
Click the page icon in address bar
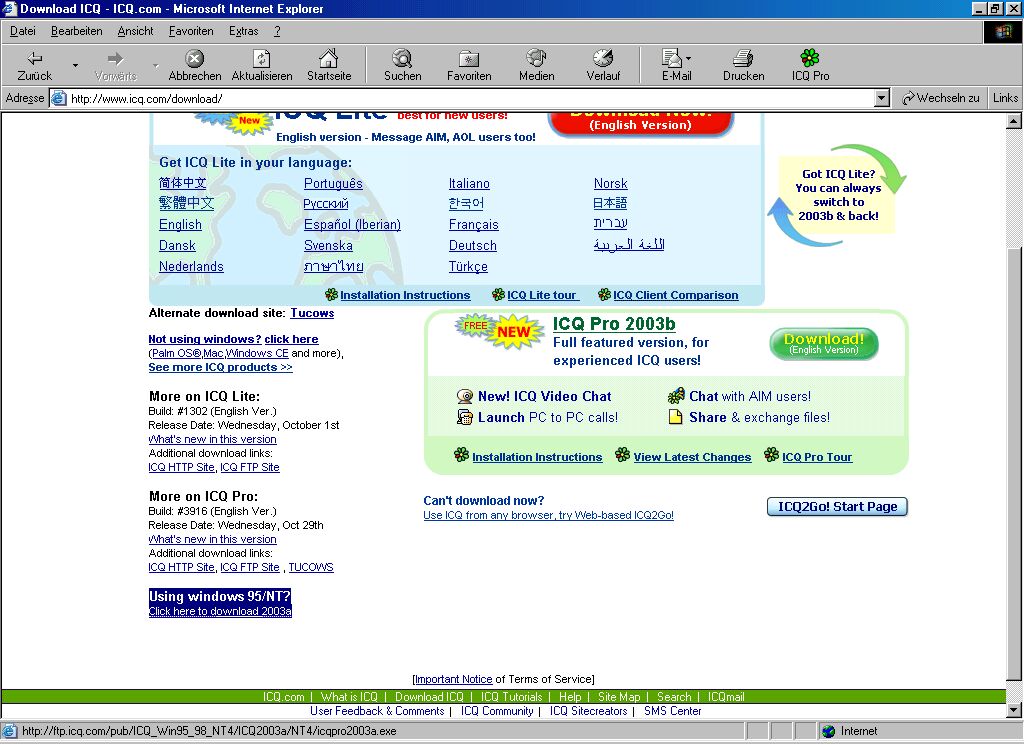point(59,99)
